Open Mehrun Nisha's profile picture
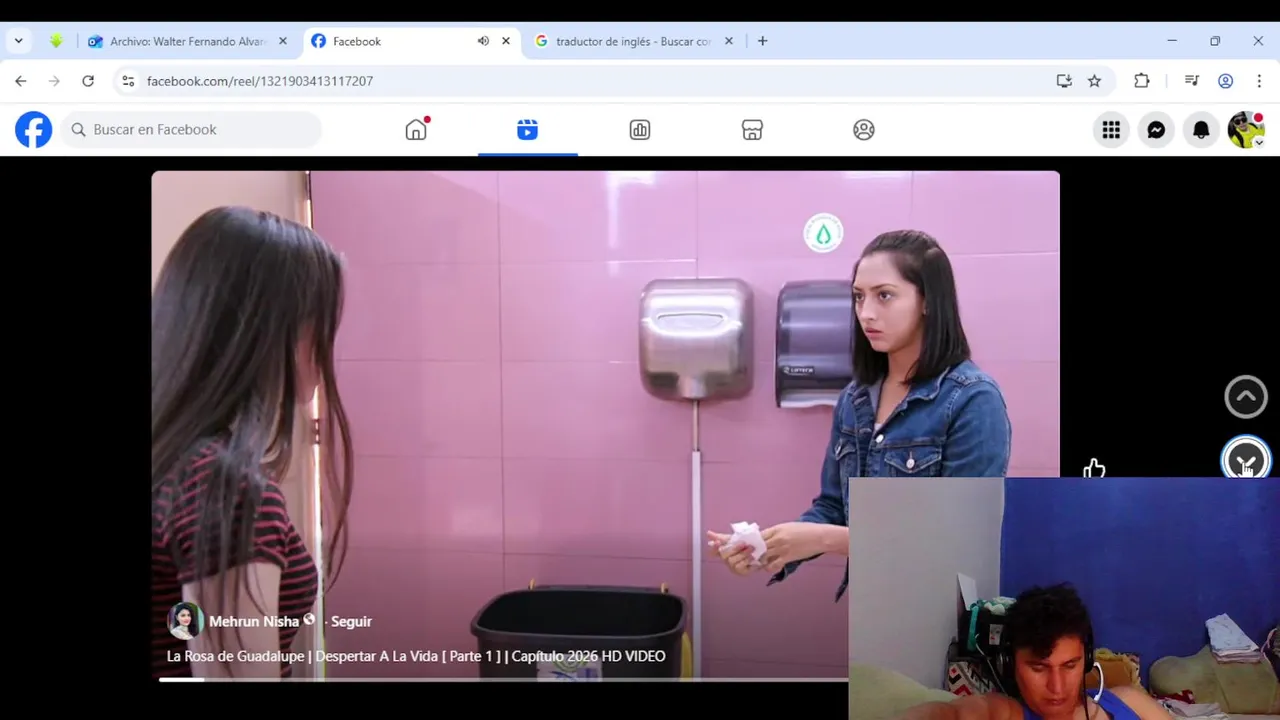Viewport: 1280px width, 720px height. (184, 621)
